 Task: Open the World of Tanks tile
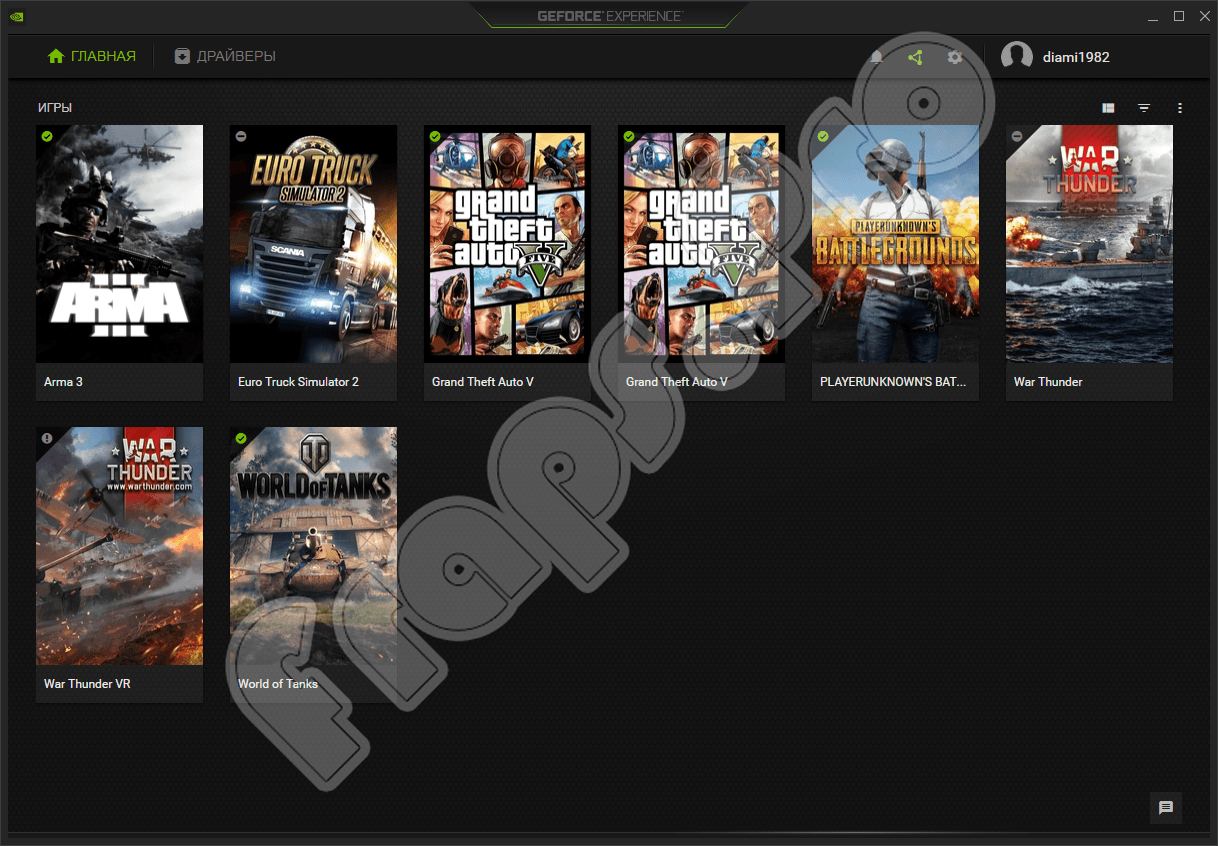313,545
